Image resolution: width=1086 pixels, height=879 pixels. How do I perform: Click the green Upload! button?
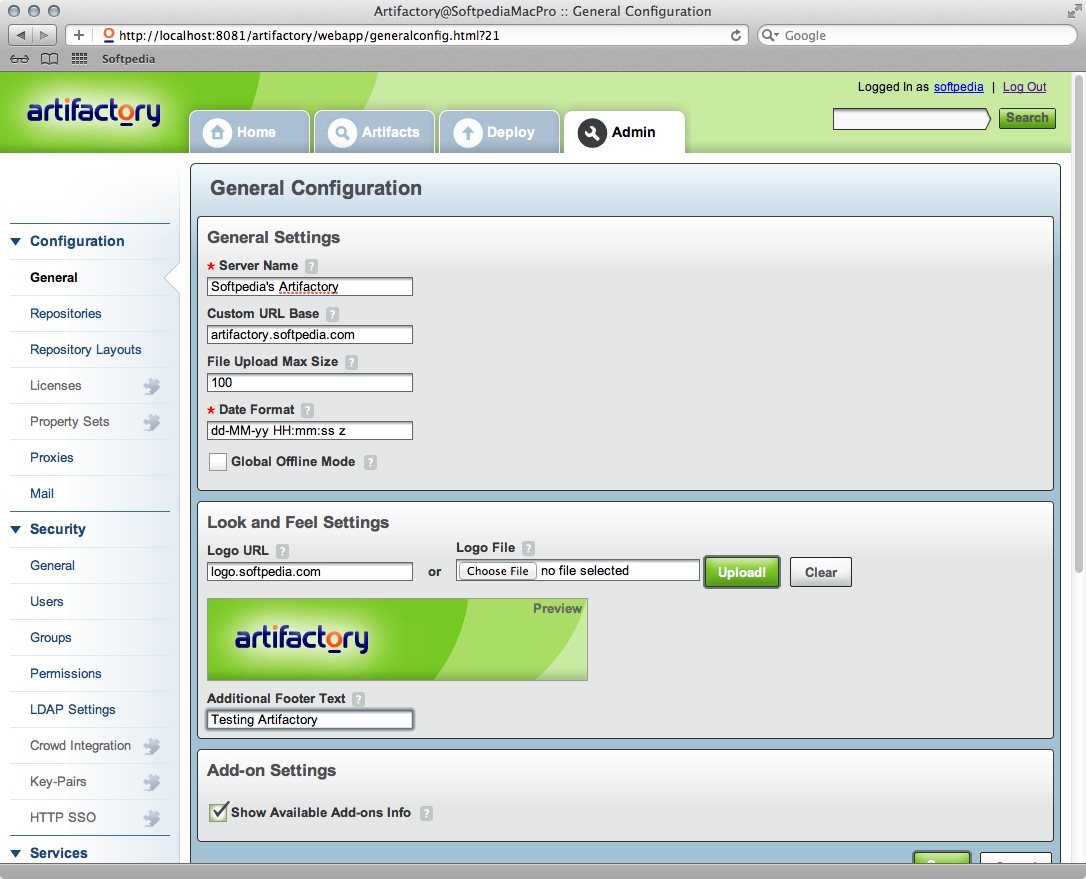(742, 572)
